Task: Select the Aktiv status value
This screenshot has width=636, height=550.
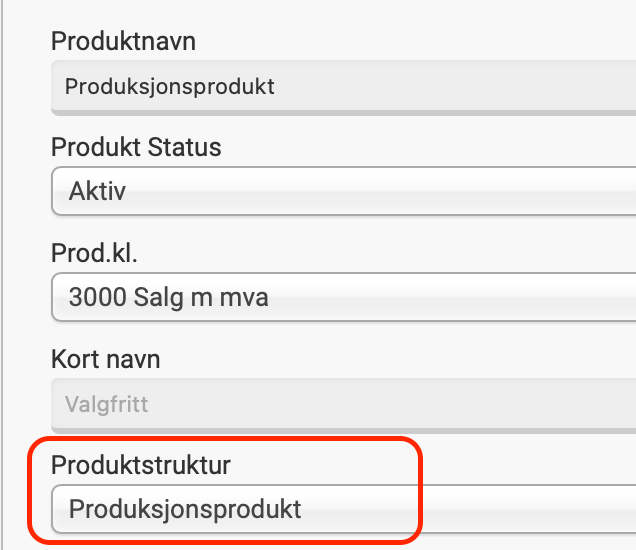Action: click(97, 191)
